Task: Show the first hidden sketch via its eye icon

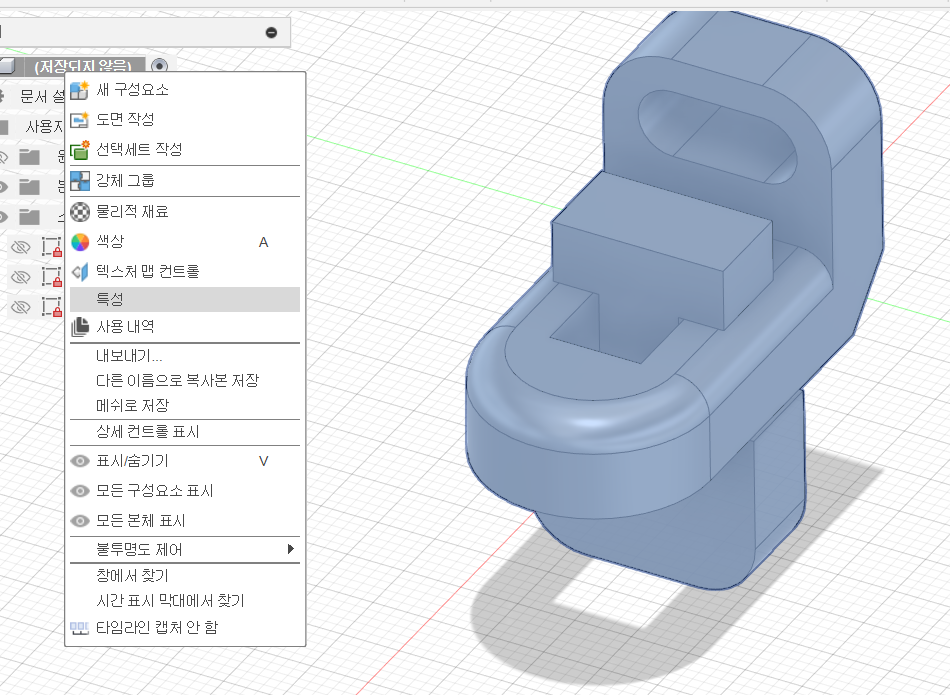Action: coord(21,247)
